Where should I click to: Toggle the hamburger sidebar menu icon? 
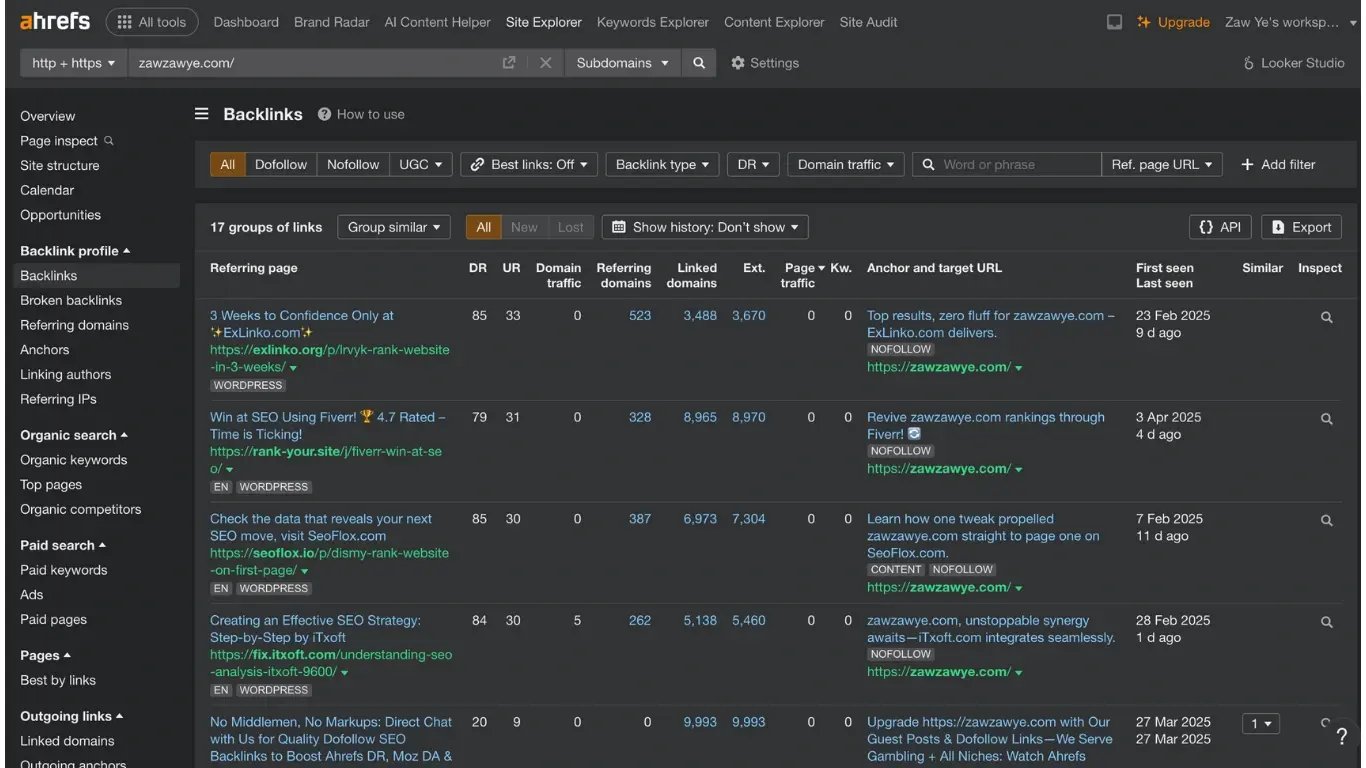[x=202, y=114]
